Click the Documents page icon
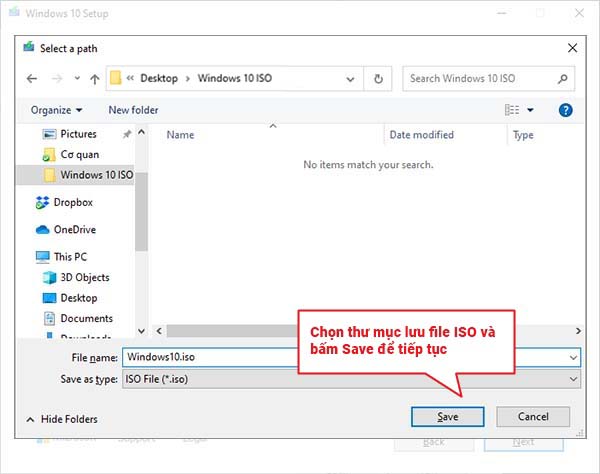Viewport: 600px width, 474px height. tap(49, 318)
